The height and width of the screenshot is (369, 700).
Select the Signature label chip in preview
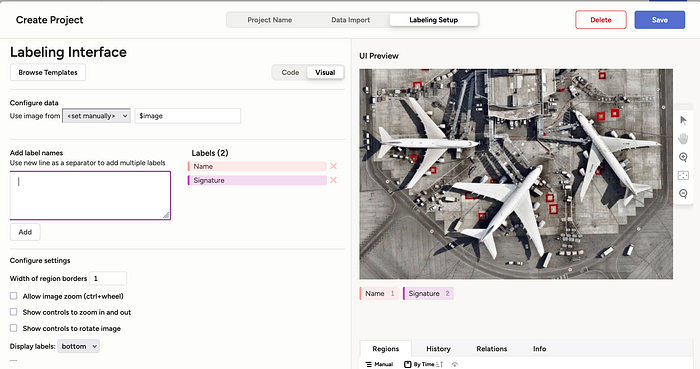tap(428, 294)
